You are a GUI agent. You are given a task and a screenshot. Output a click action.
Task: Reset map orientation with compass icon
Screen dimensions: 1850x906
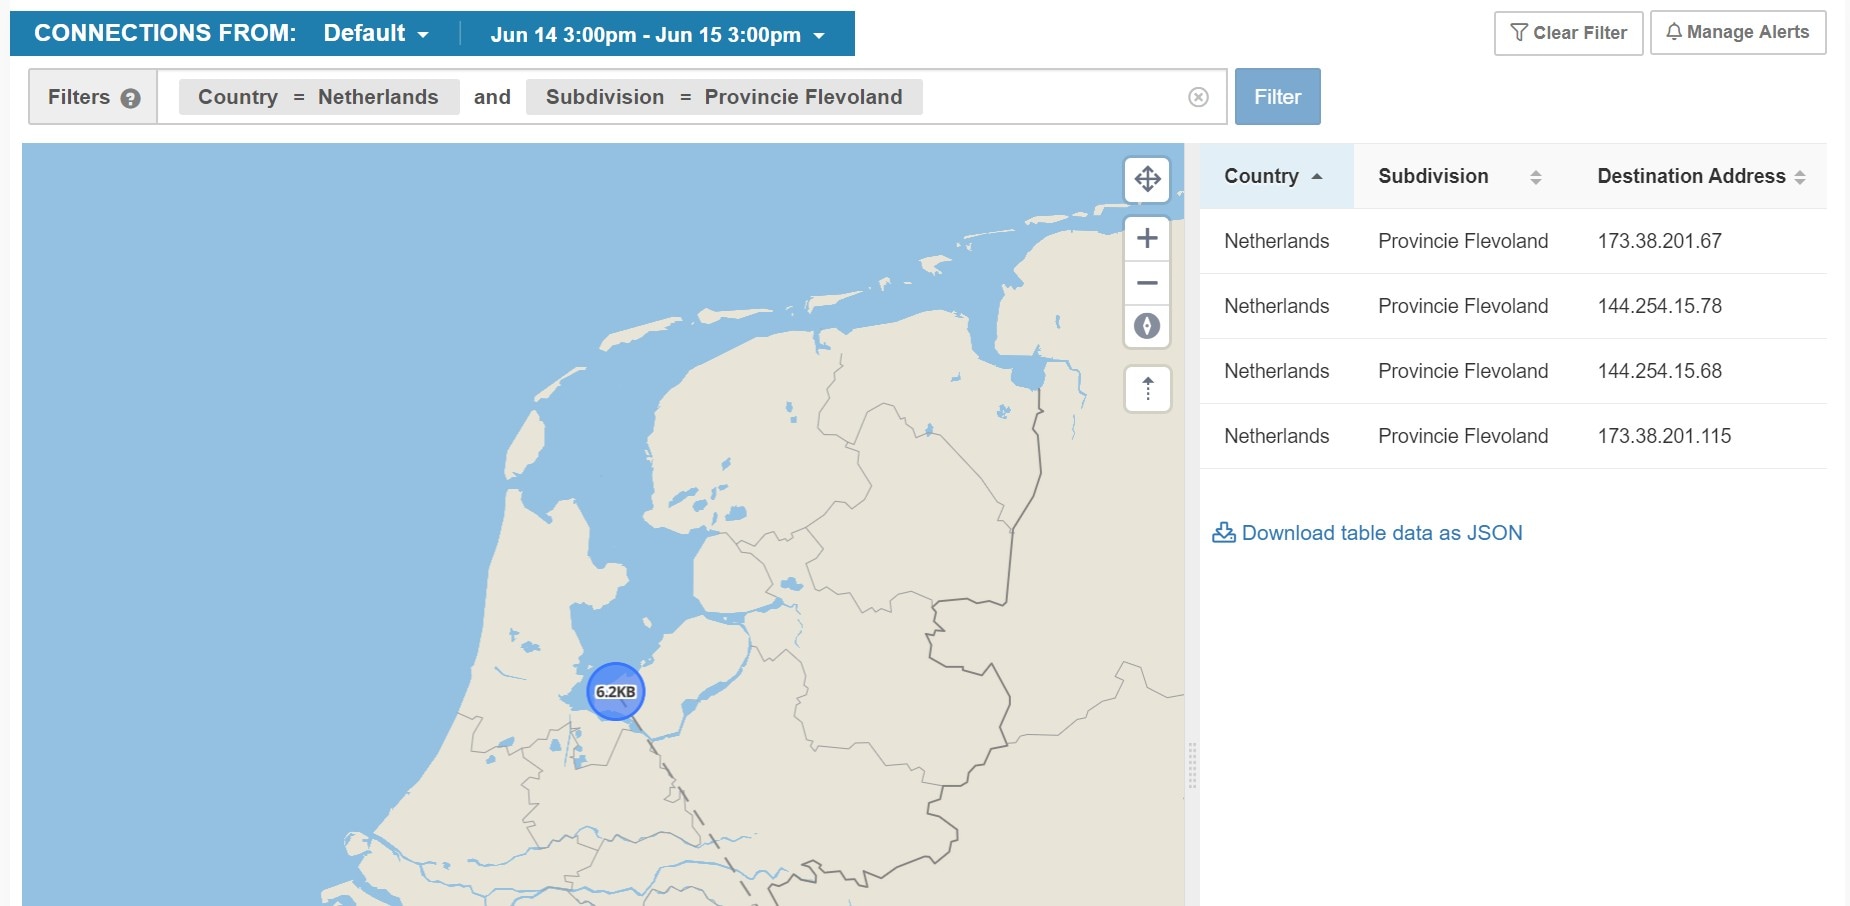[1147, 326]
